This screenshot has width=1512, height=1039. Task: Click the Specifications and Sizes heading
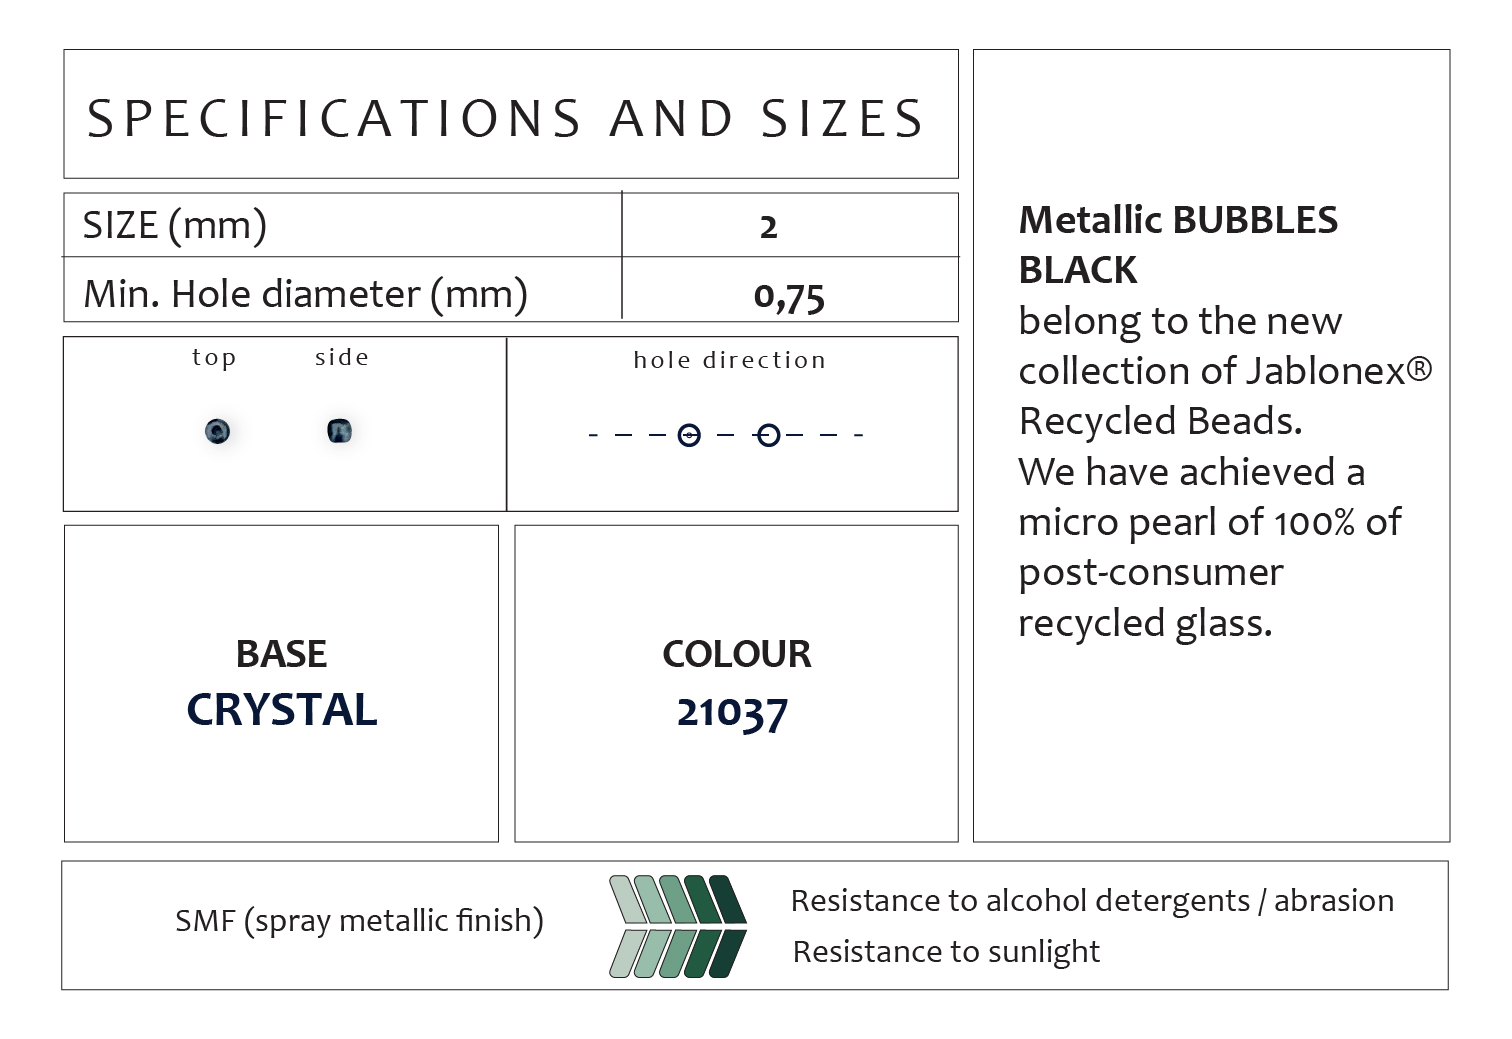tap(506, 118)
